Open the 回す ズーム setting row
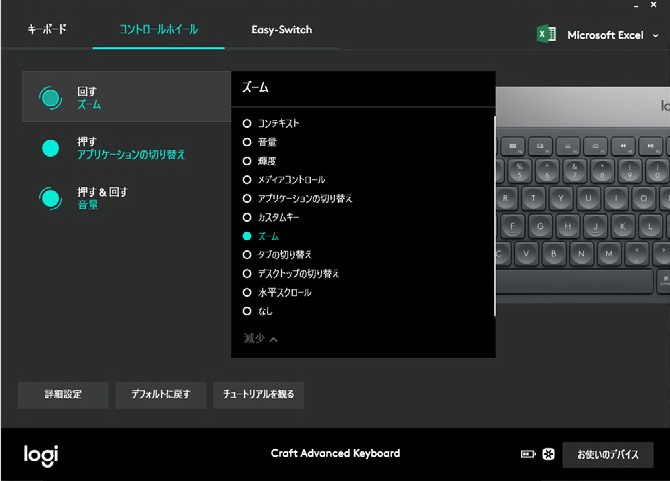The width and height of the screenshot is (670, 481). click(126, 97)
